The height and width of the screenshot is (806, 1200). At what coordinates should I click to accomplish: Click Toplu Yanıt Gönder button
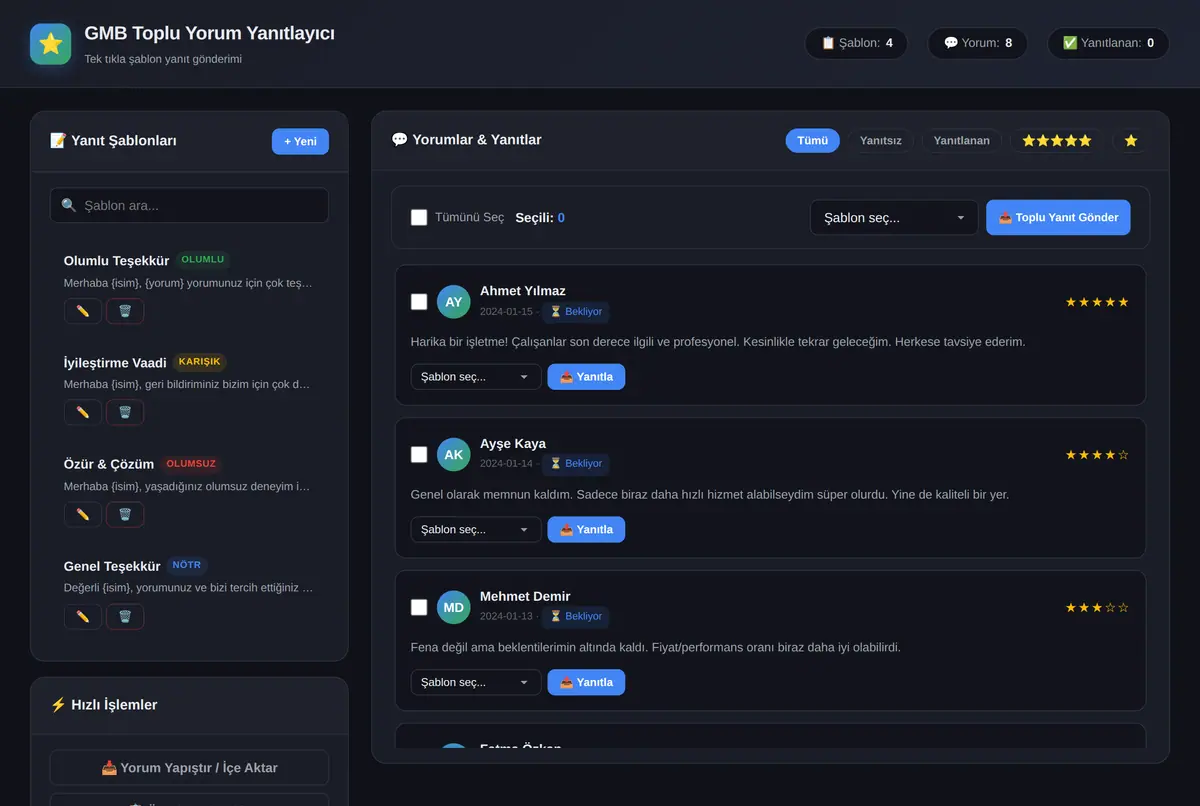coord(1058,217)
